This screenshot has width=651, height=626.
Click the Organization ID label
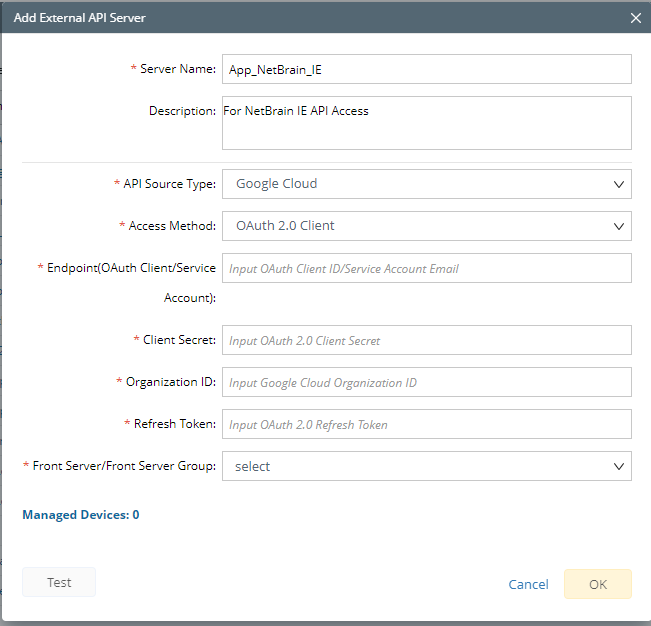(x=170, y=382)
